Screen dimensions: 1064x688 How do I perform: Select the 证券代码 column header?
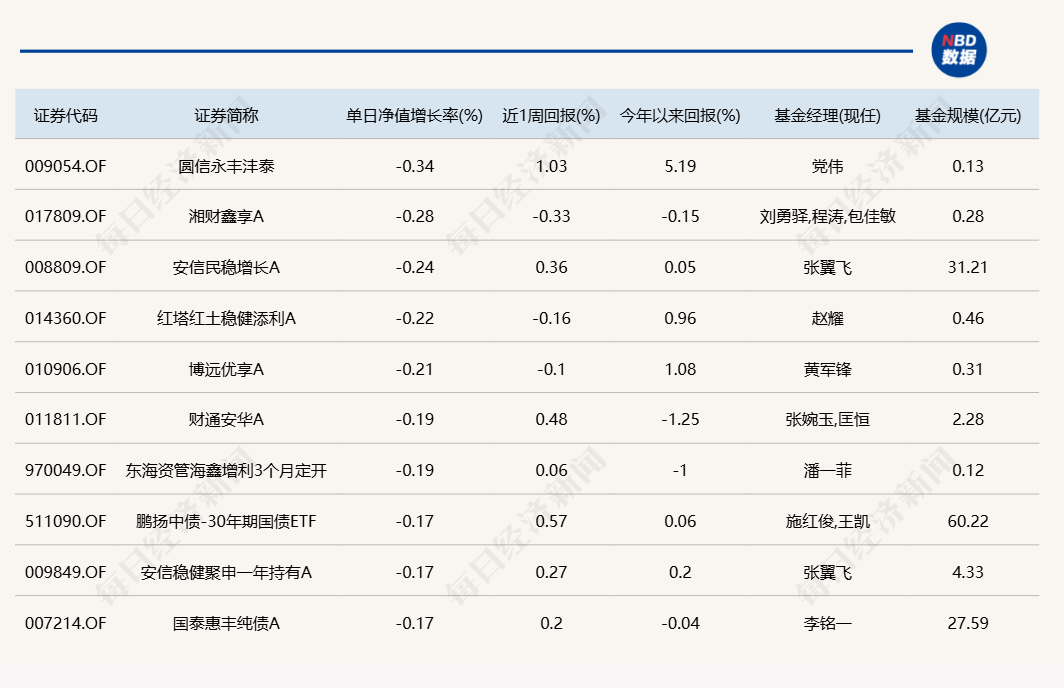pos(66,115)
